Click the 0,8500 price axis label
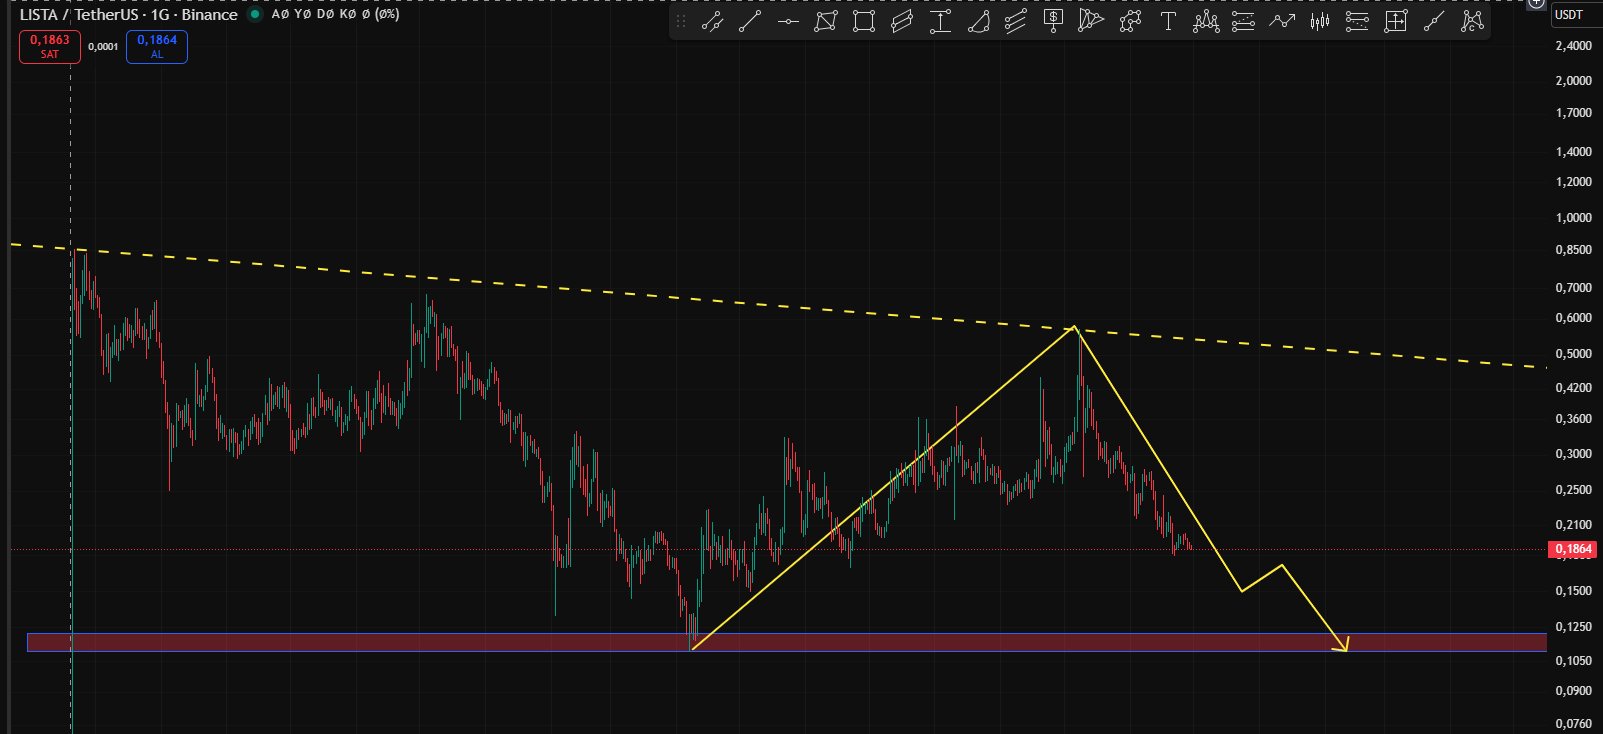1603x734 pixels. coord(1574,250)
